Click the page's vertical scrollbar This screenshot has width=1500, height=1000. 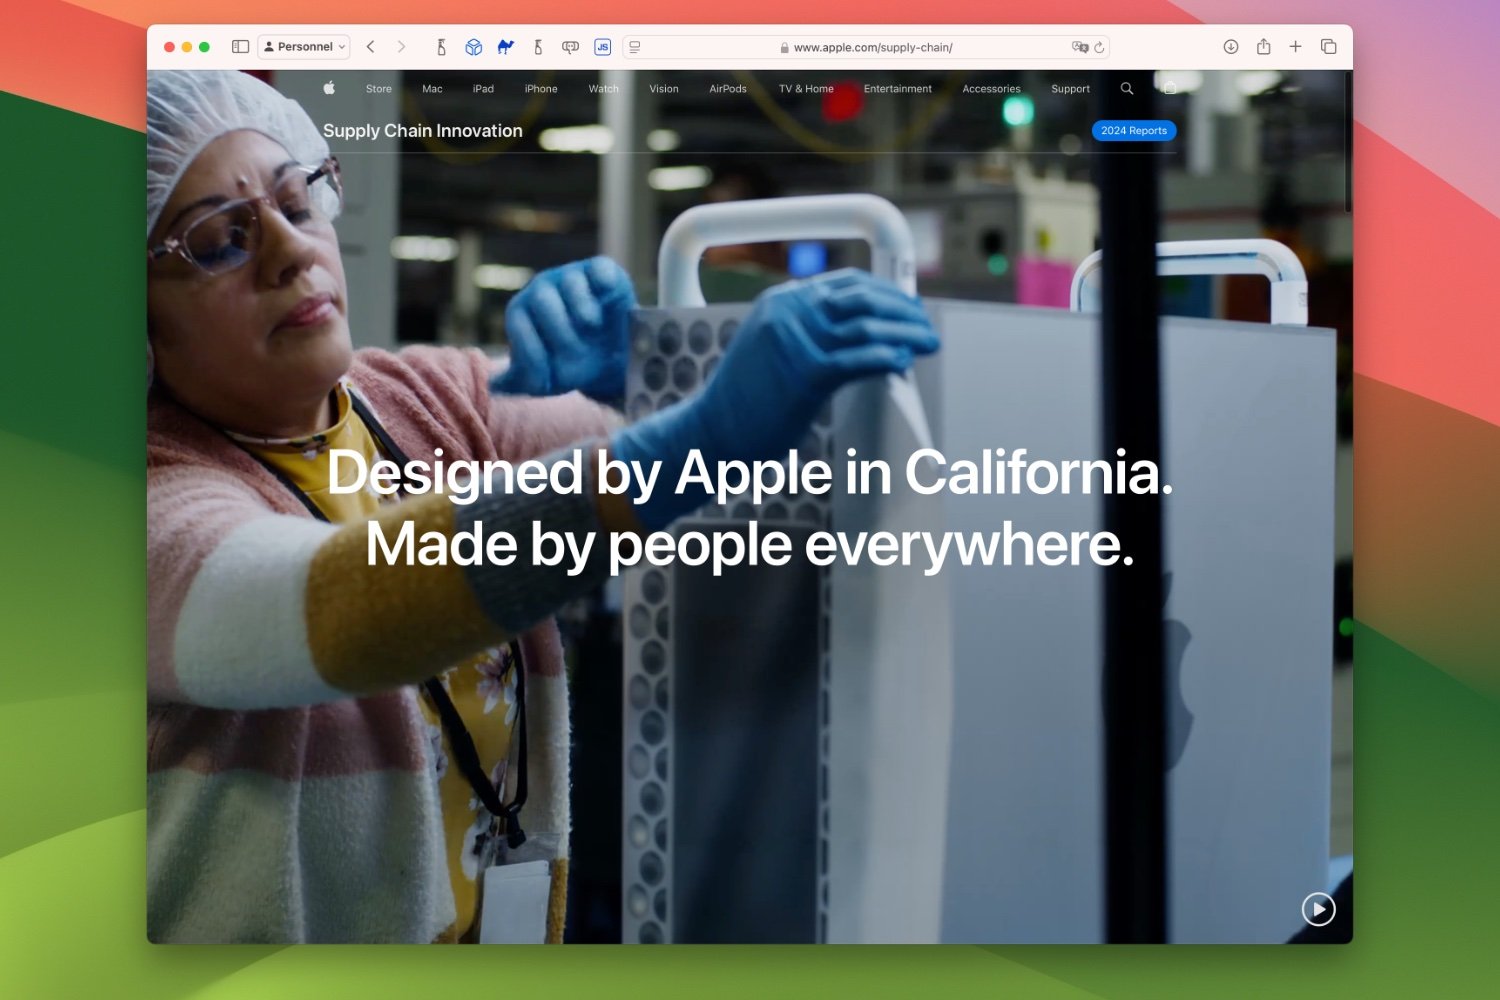[1348, 142]
